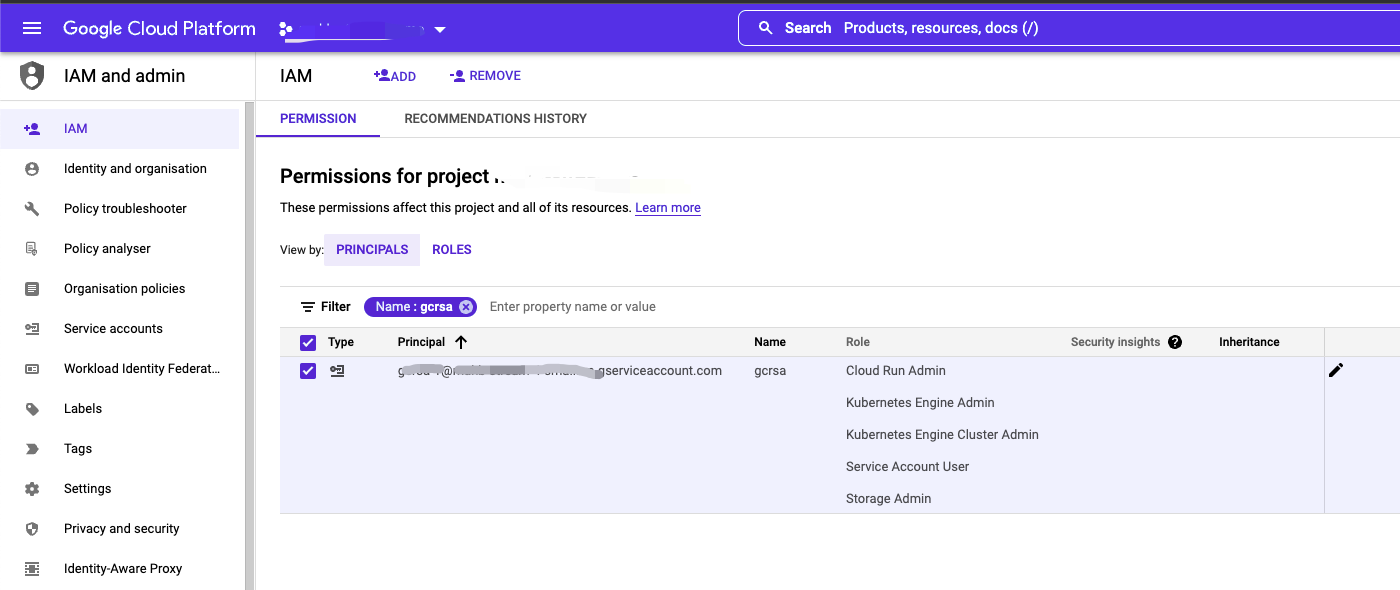Open the Tags section icon
1400x590 pixels.
pos(31,448)
